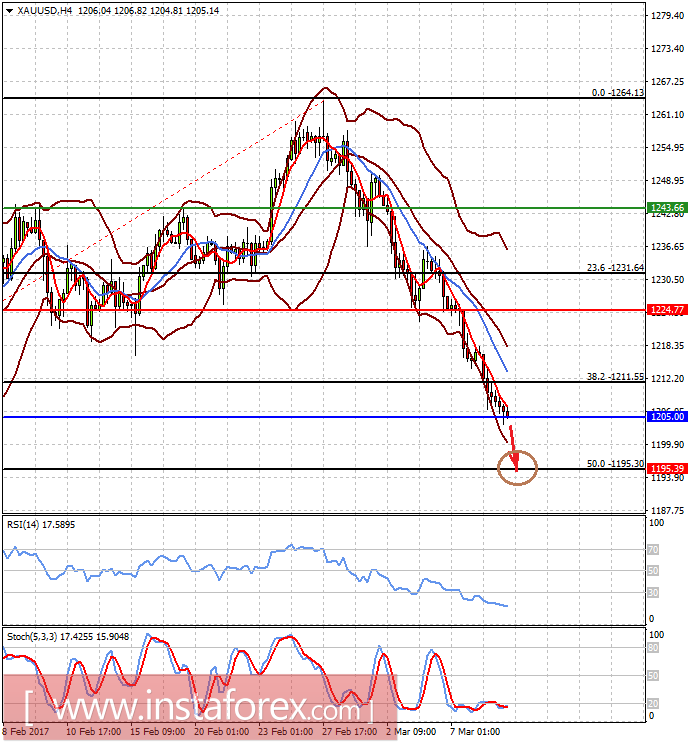Select the blue 1205.00 price tag
Image resolution: width=688 pixels, height=743 pixels.
(x=663, y=416)
